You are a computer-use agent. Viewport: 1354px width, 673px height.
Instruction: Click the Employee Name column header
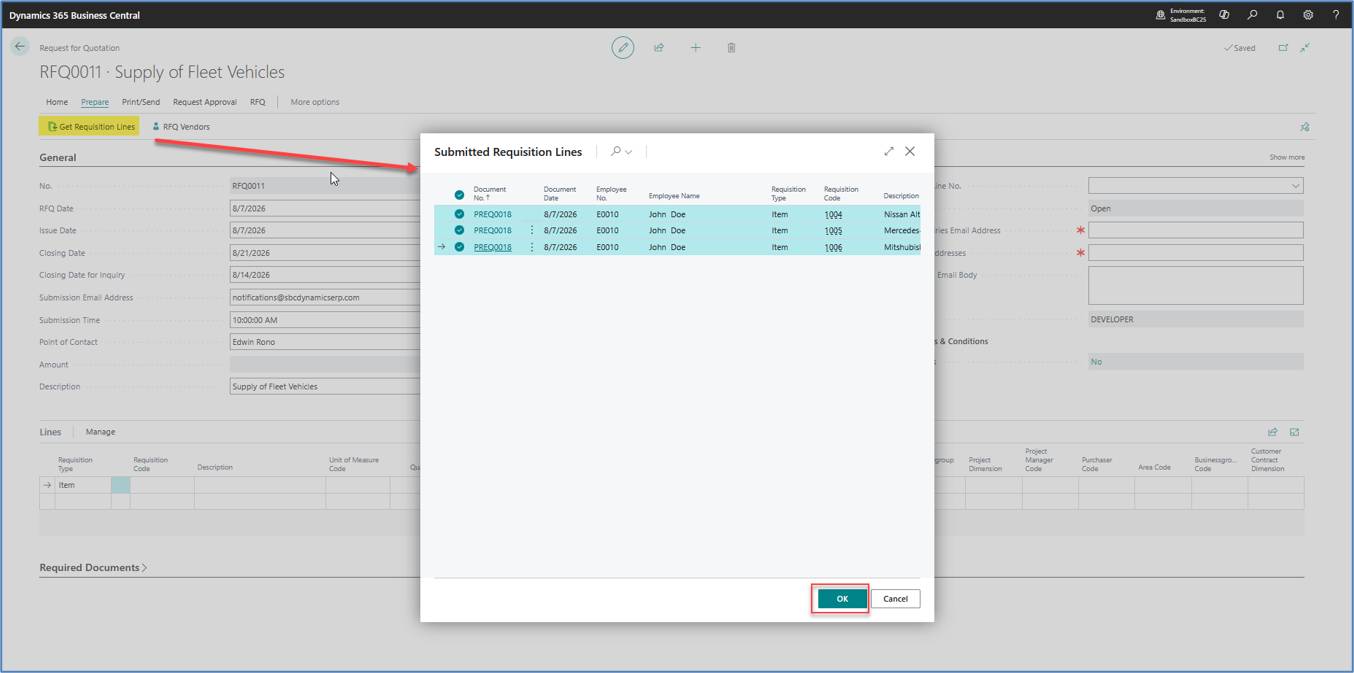coord(674,196)
